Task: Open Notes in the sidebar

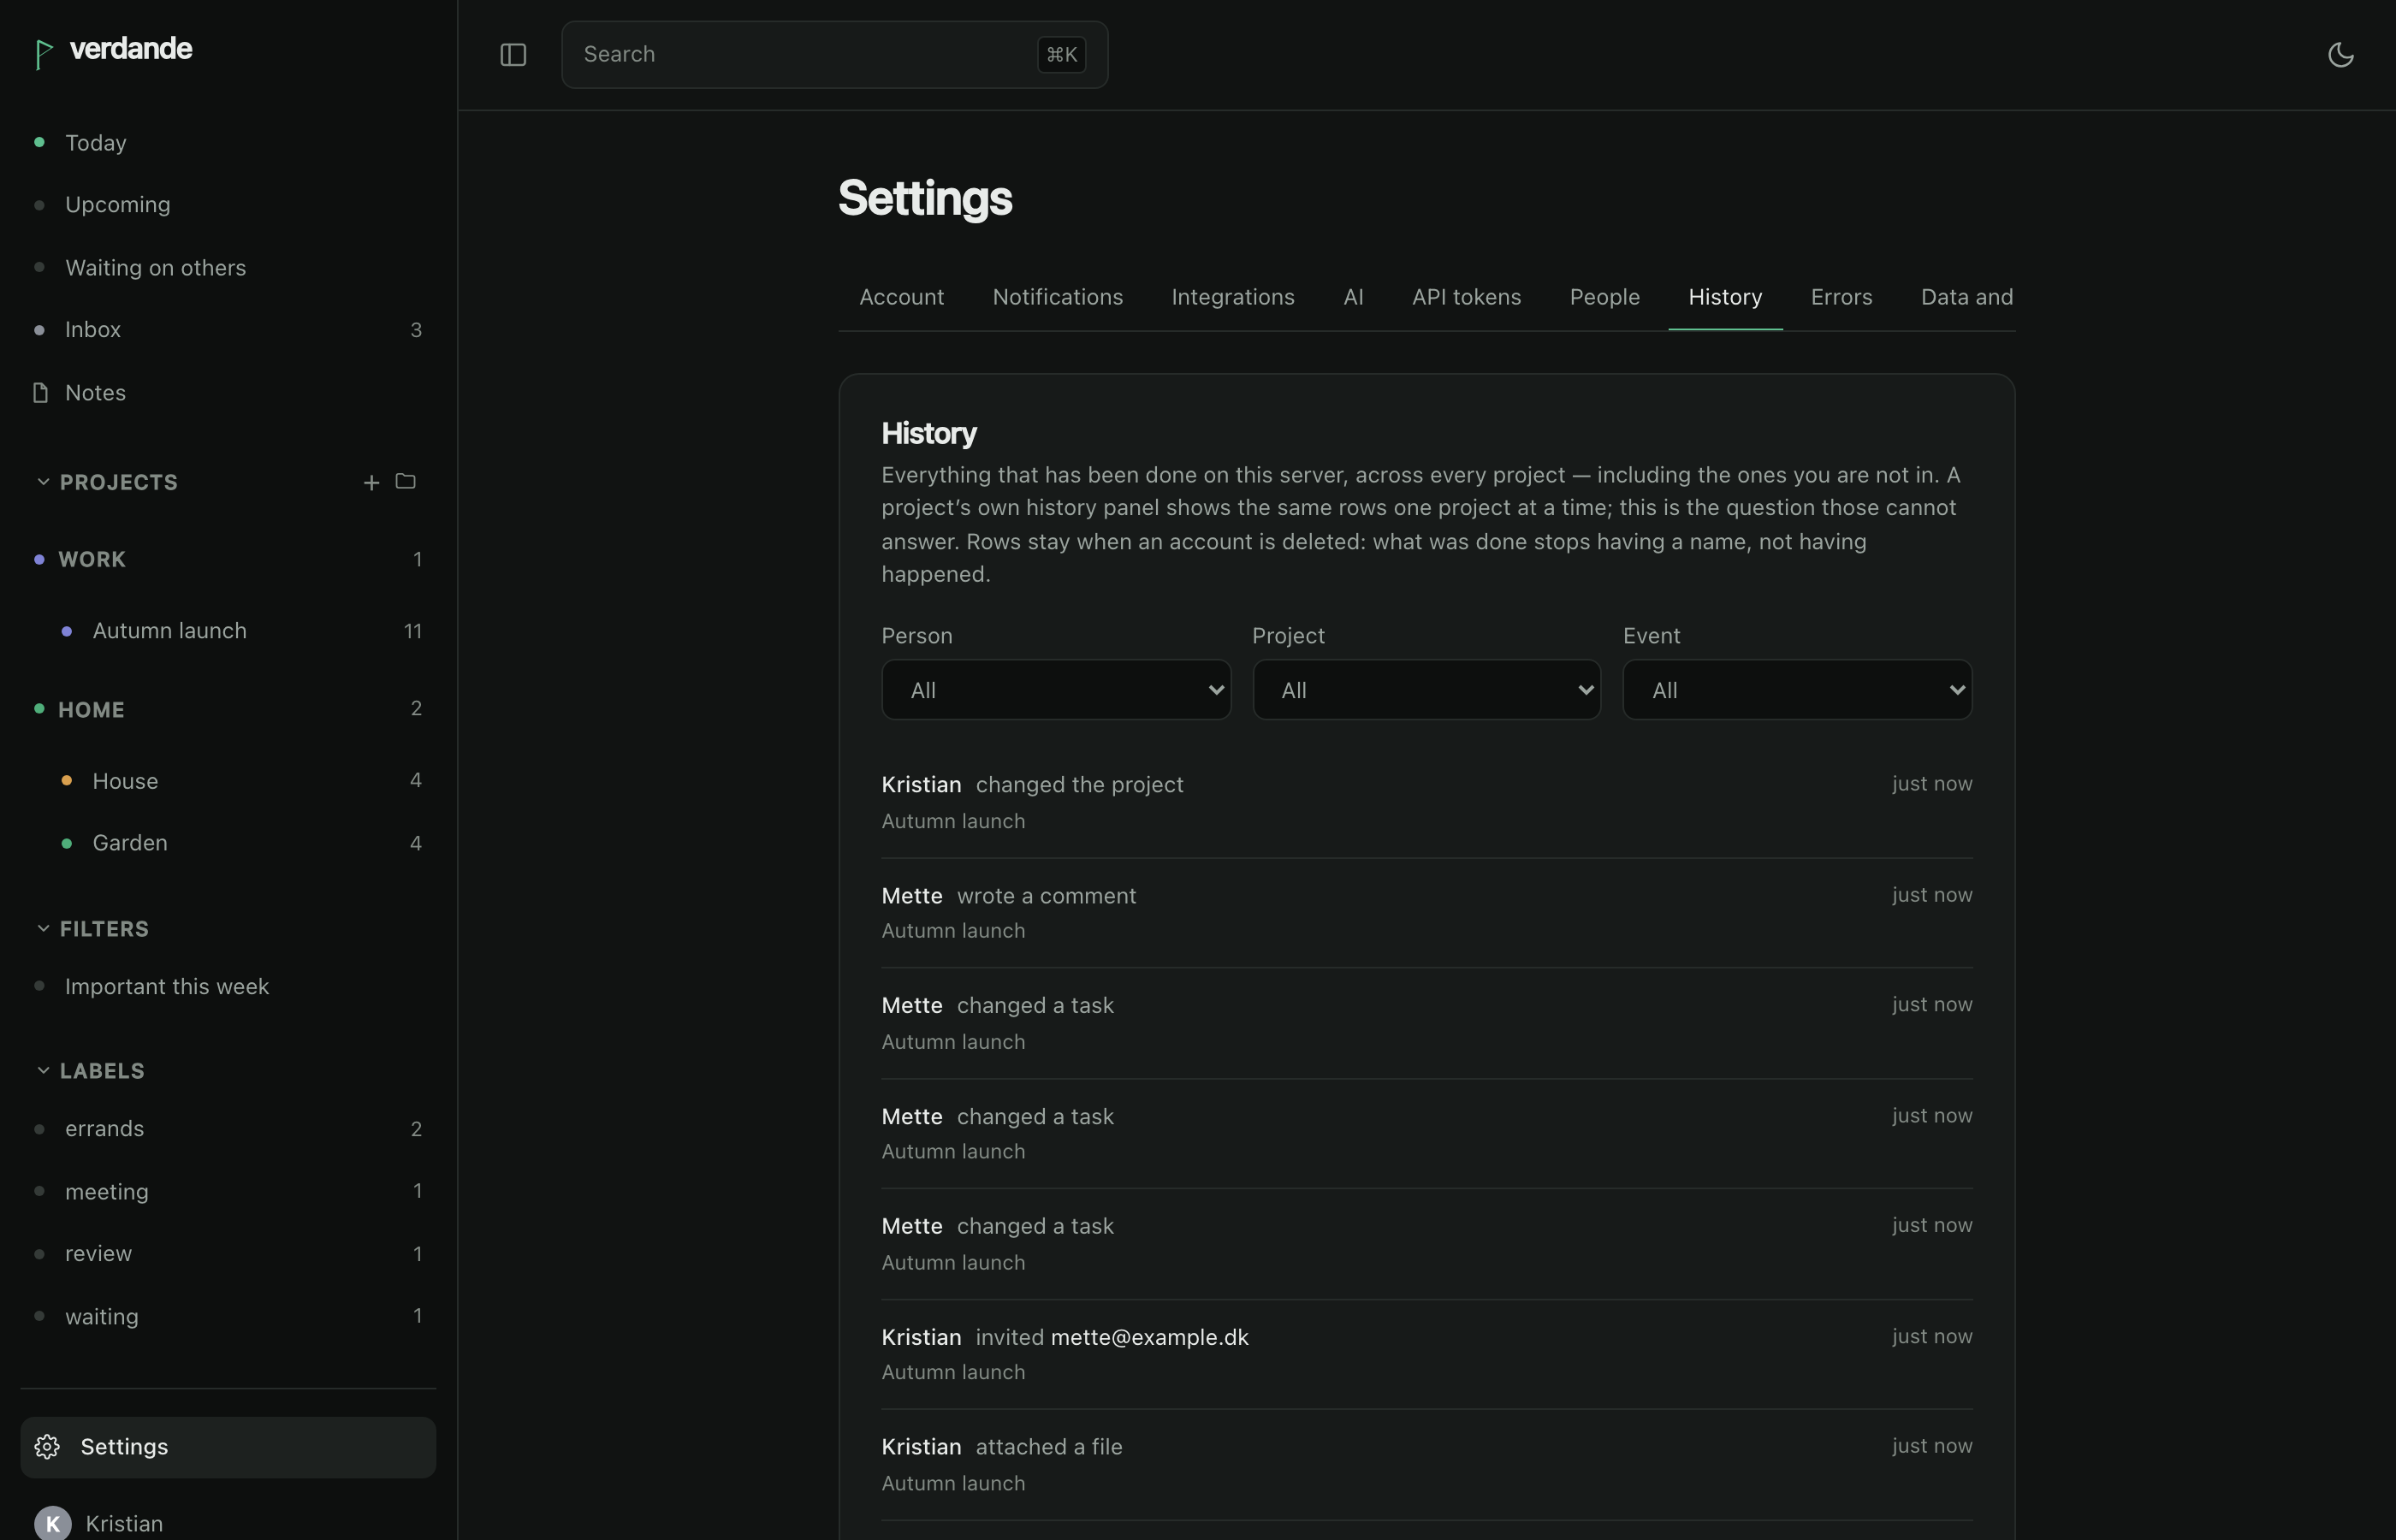Action: [x=228, y=392]
